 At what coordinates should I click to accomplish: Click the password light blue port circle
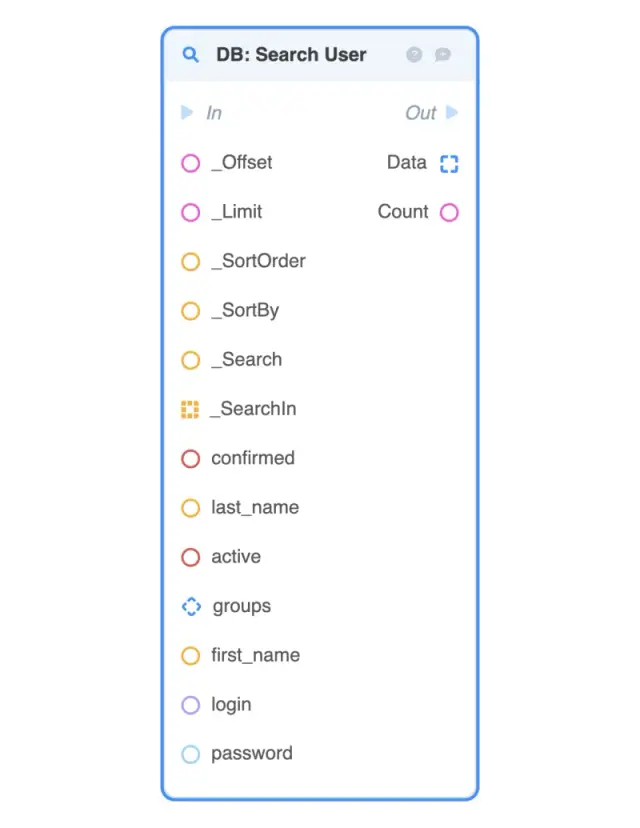click(190, 754)
